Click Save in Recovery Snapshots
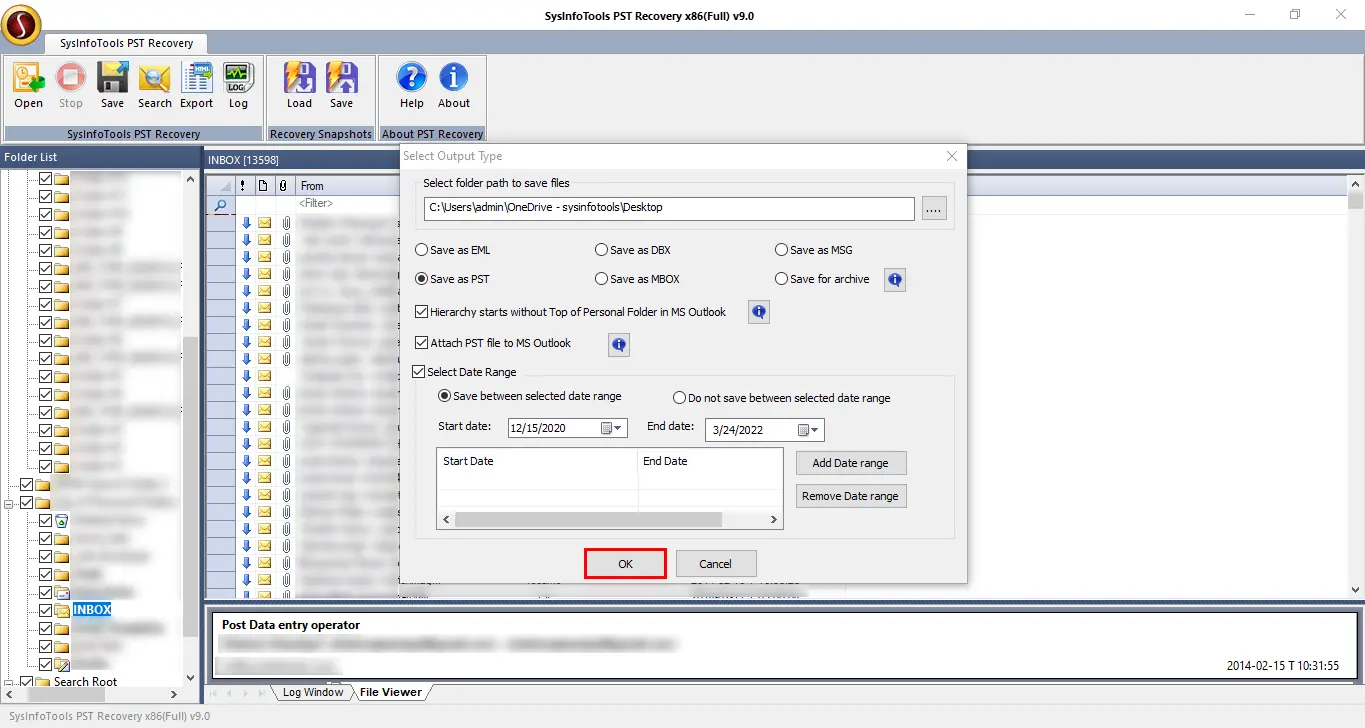 (342, 86)
